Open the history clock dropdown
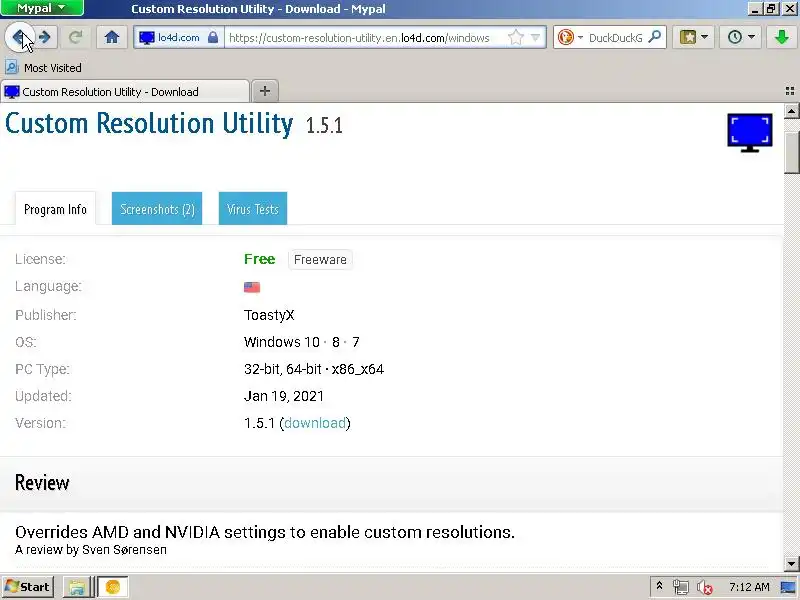This screenshot has height=600, width=800. click(x=740, y=37)
